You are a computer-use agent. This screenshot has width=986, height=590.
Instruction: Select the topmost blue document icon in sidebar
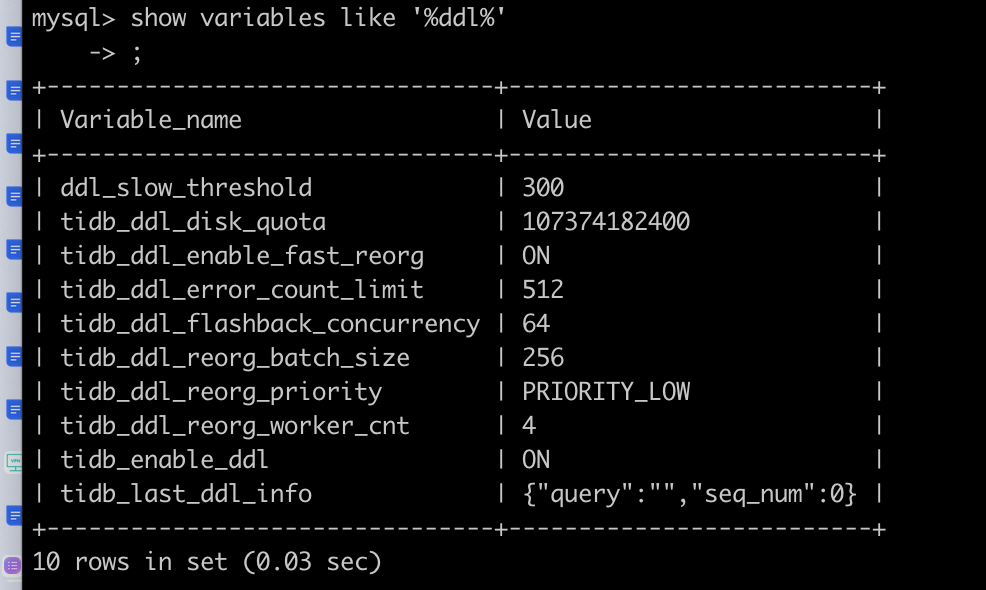click(x=14, y=38)
